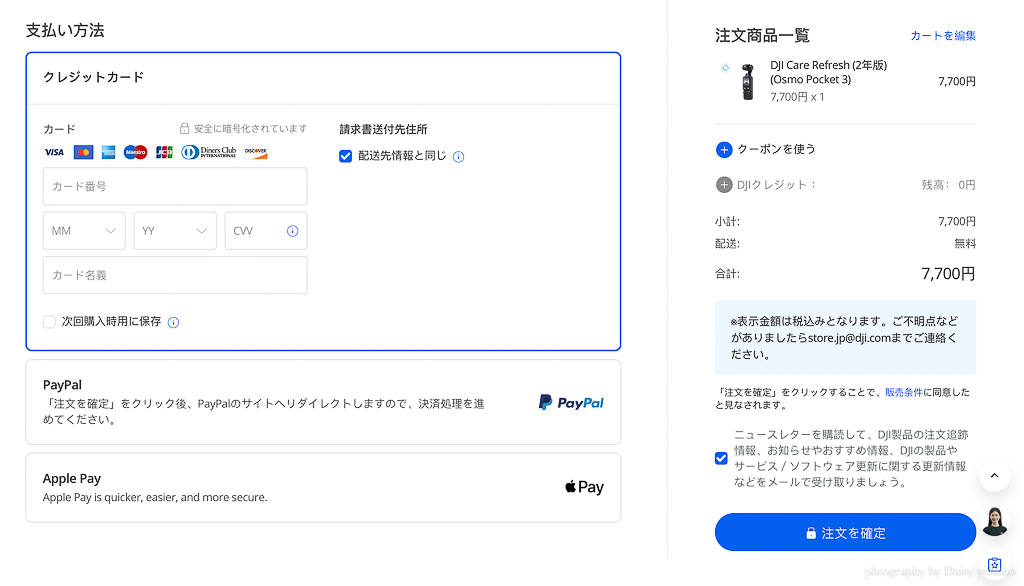Select the Apple Pay payment option
The image size is (1024, 586).
click(323, 487)
